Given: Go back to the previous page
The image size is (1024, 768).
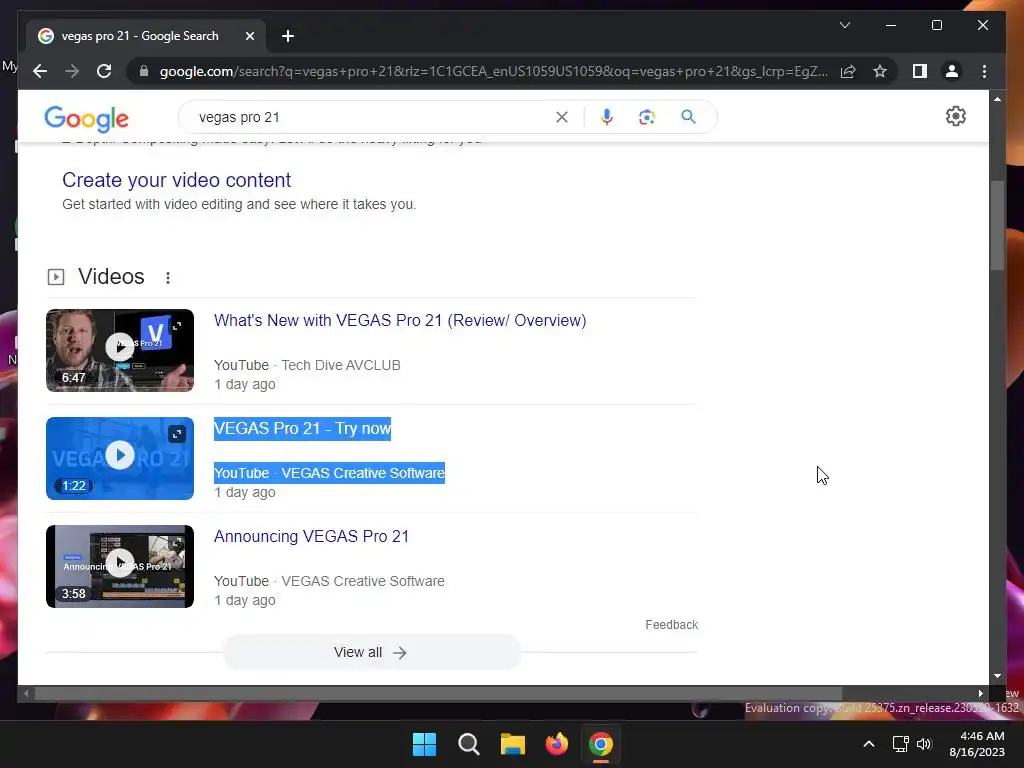Looking at the screenshot, I should tap(40, 71).
